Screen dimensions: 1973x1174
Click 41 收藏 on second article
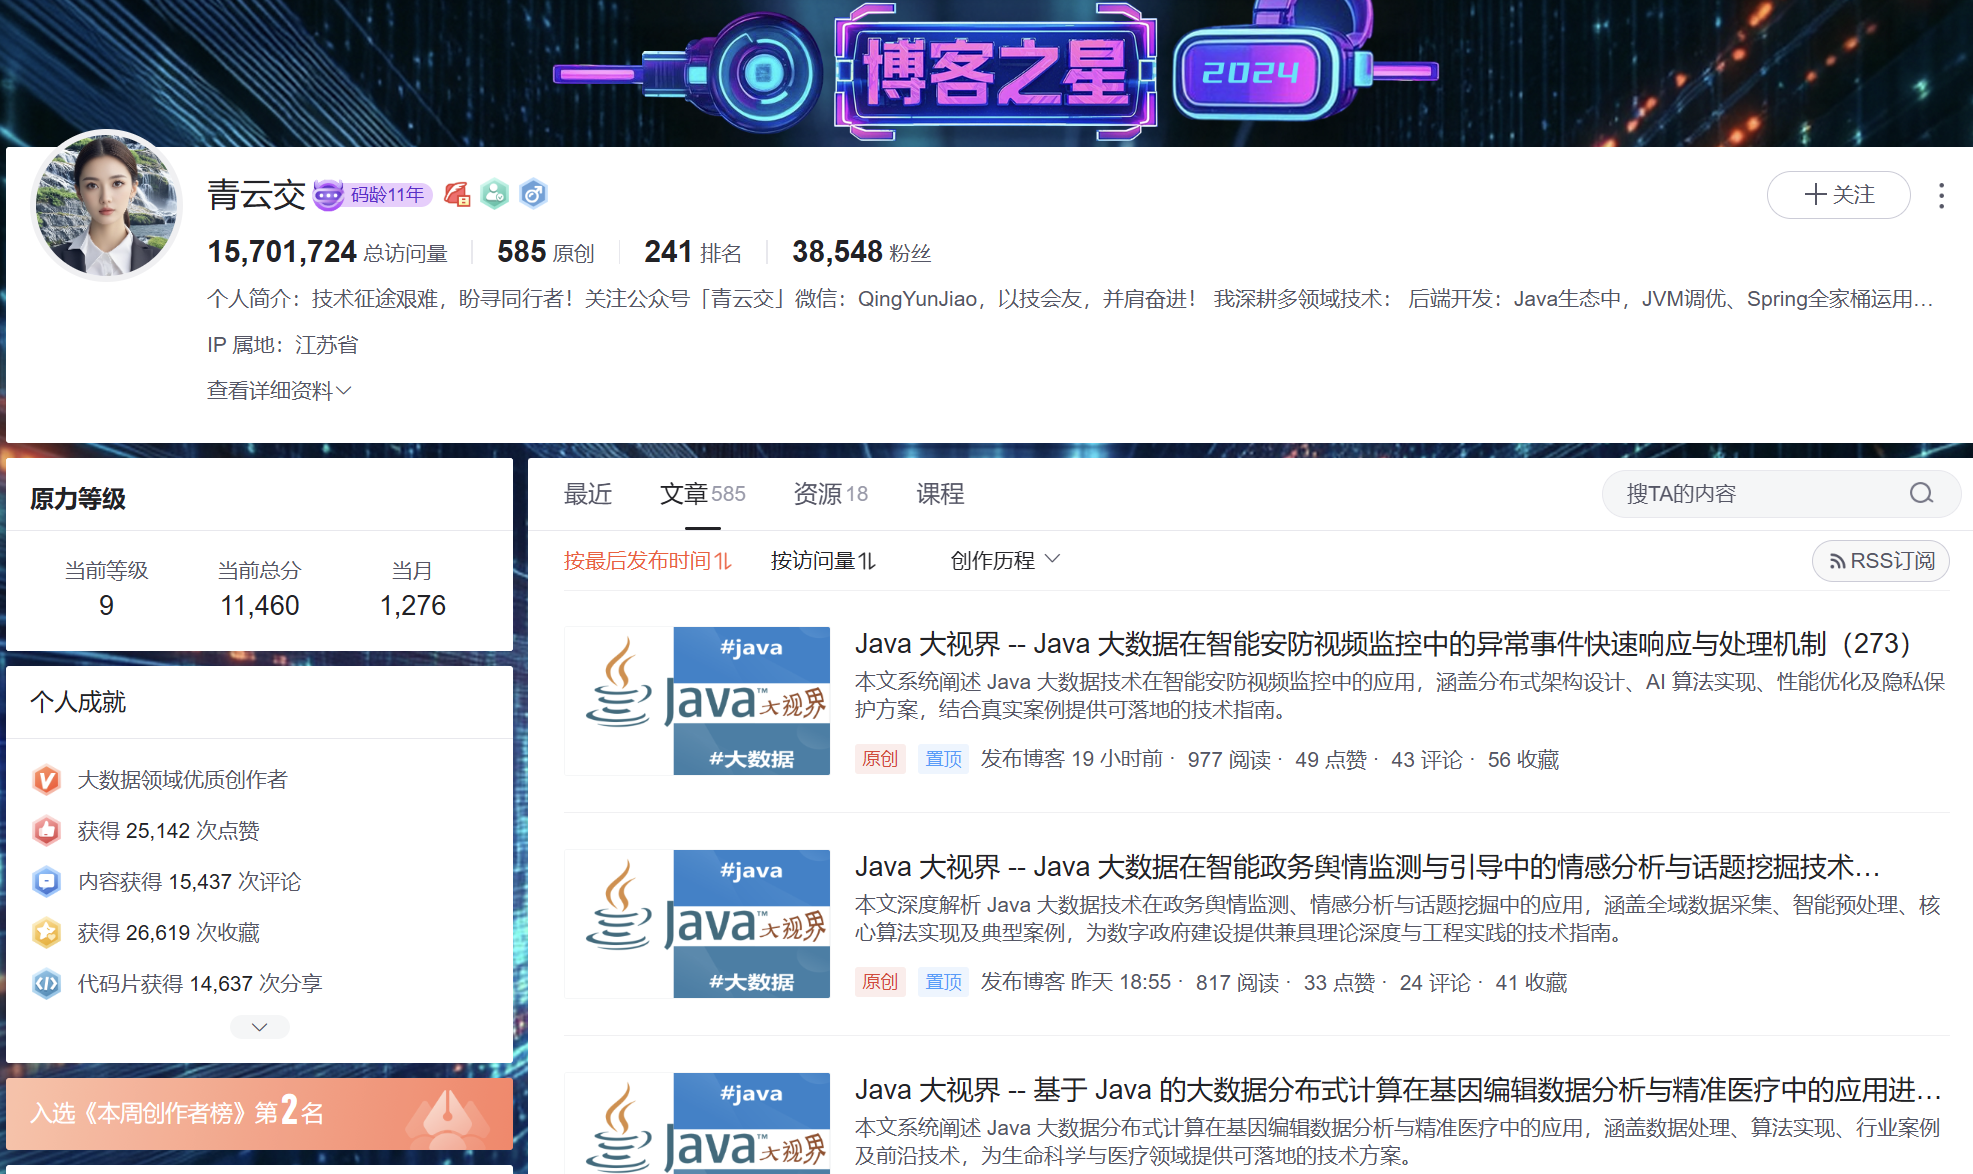(x=1531, y=983)
